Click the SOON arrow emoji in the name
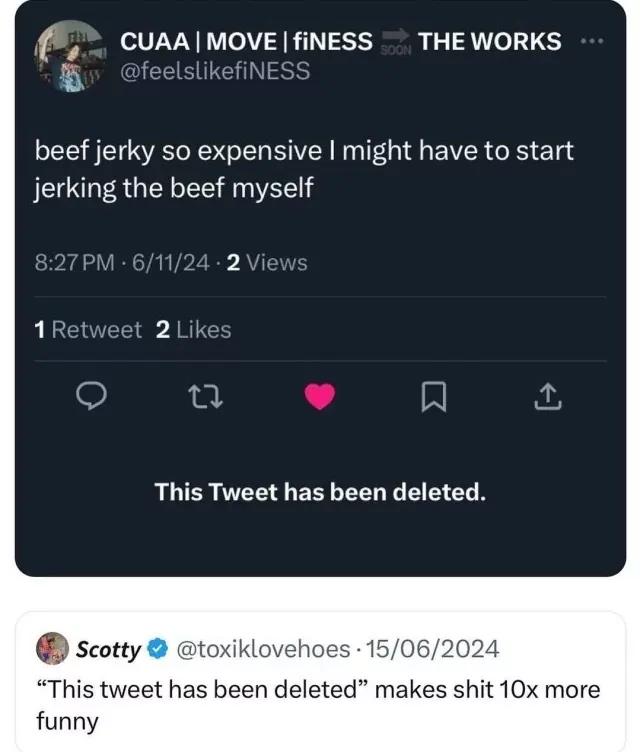The height and width of the screenshot is (752, 640). click(397, 43)
